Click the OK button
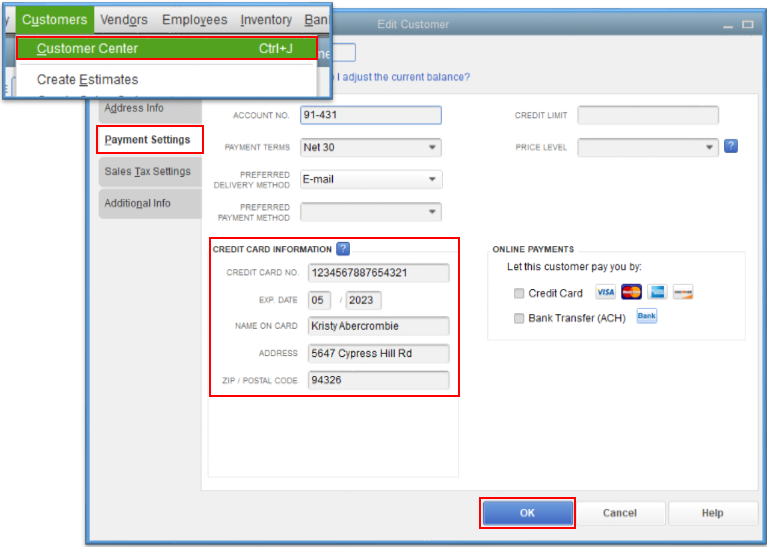This screenshot has height=547, width=767. pos(527,513)
